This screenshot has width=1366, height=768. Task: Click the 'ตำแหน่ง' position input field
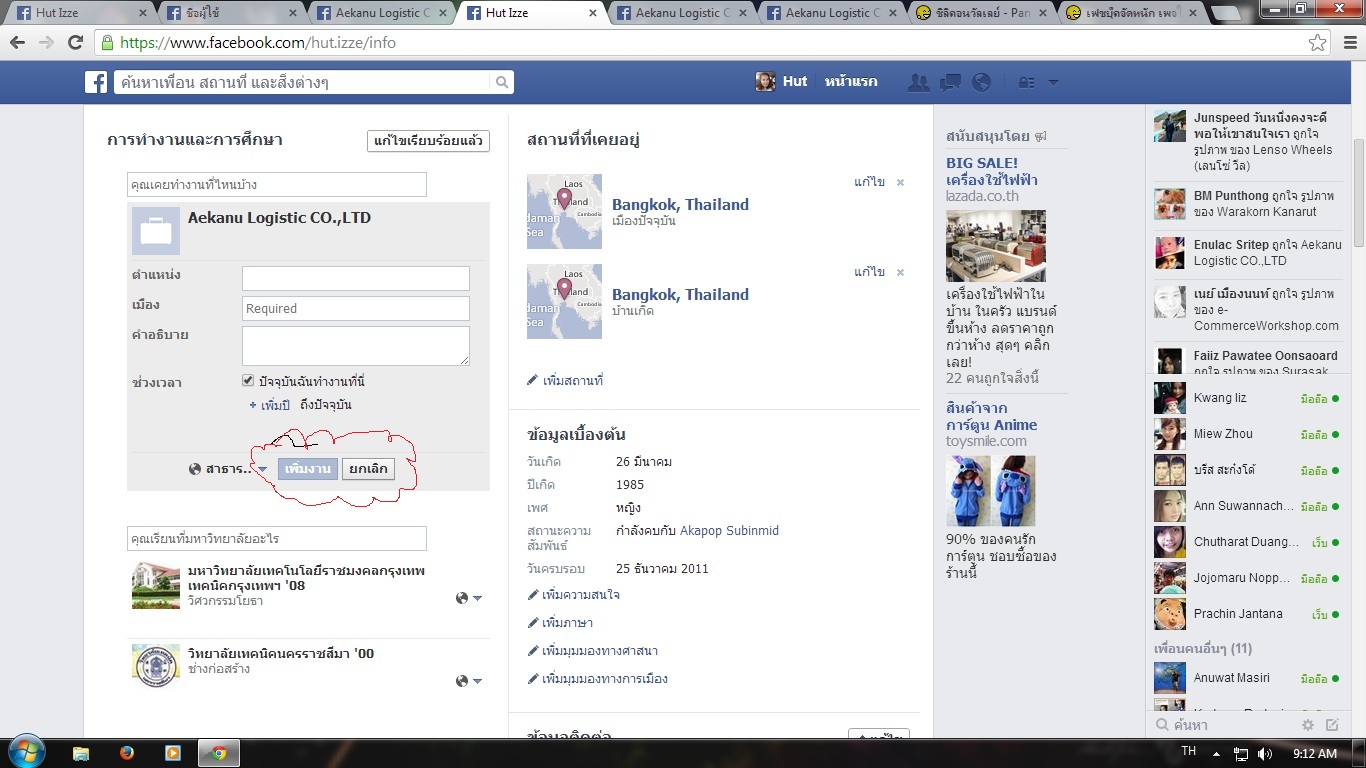click(356, 278)
